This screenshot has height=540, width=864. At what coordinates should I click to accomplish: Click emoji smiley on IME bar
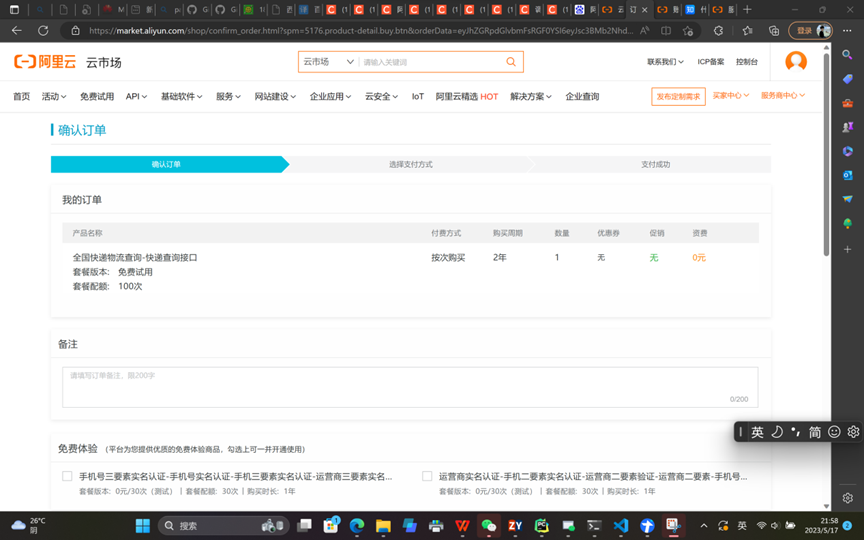[x=834, y=432]
